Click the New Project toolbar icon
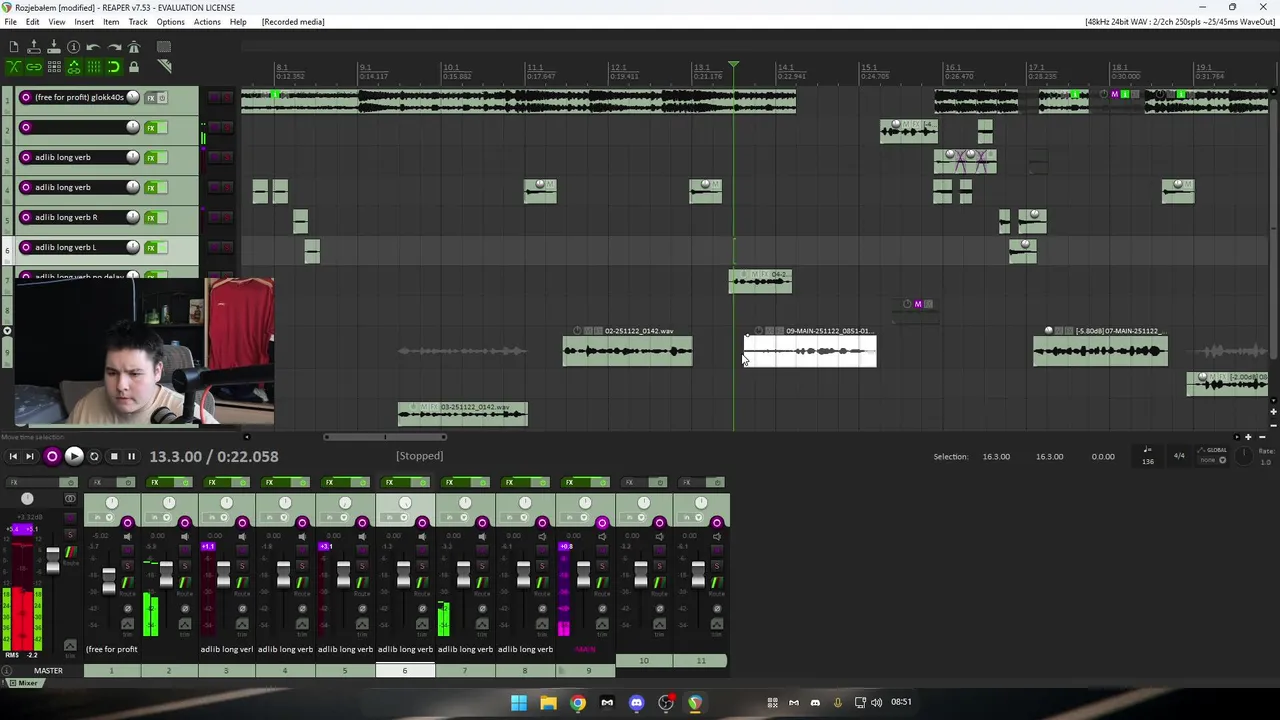Viewport: 1280px width, 720px height. click(x=14, y=47)
